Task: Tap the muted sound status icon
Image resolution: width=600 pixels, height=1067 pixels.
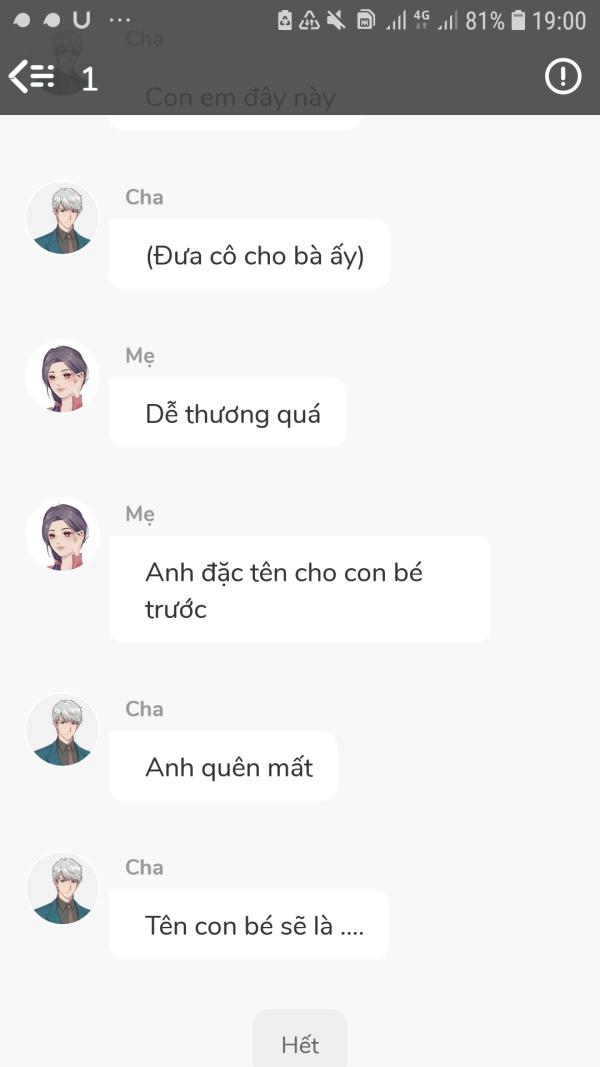Action: (x=335, y=20)
